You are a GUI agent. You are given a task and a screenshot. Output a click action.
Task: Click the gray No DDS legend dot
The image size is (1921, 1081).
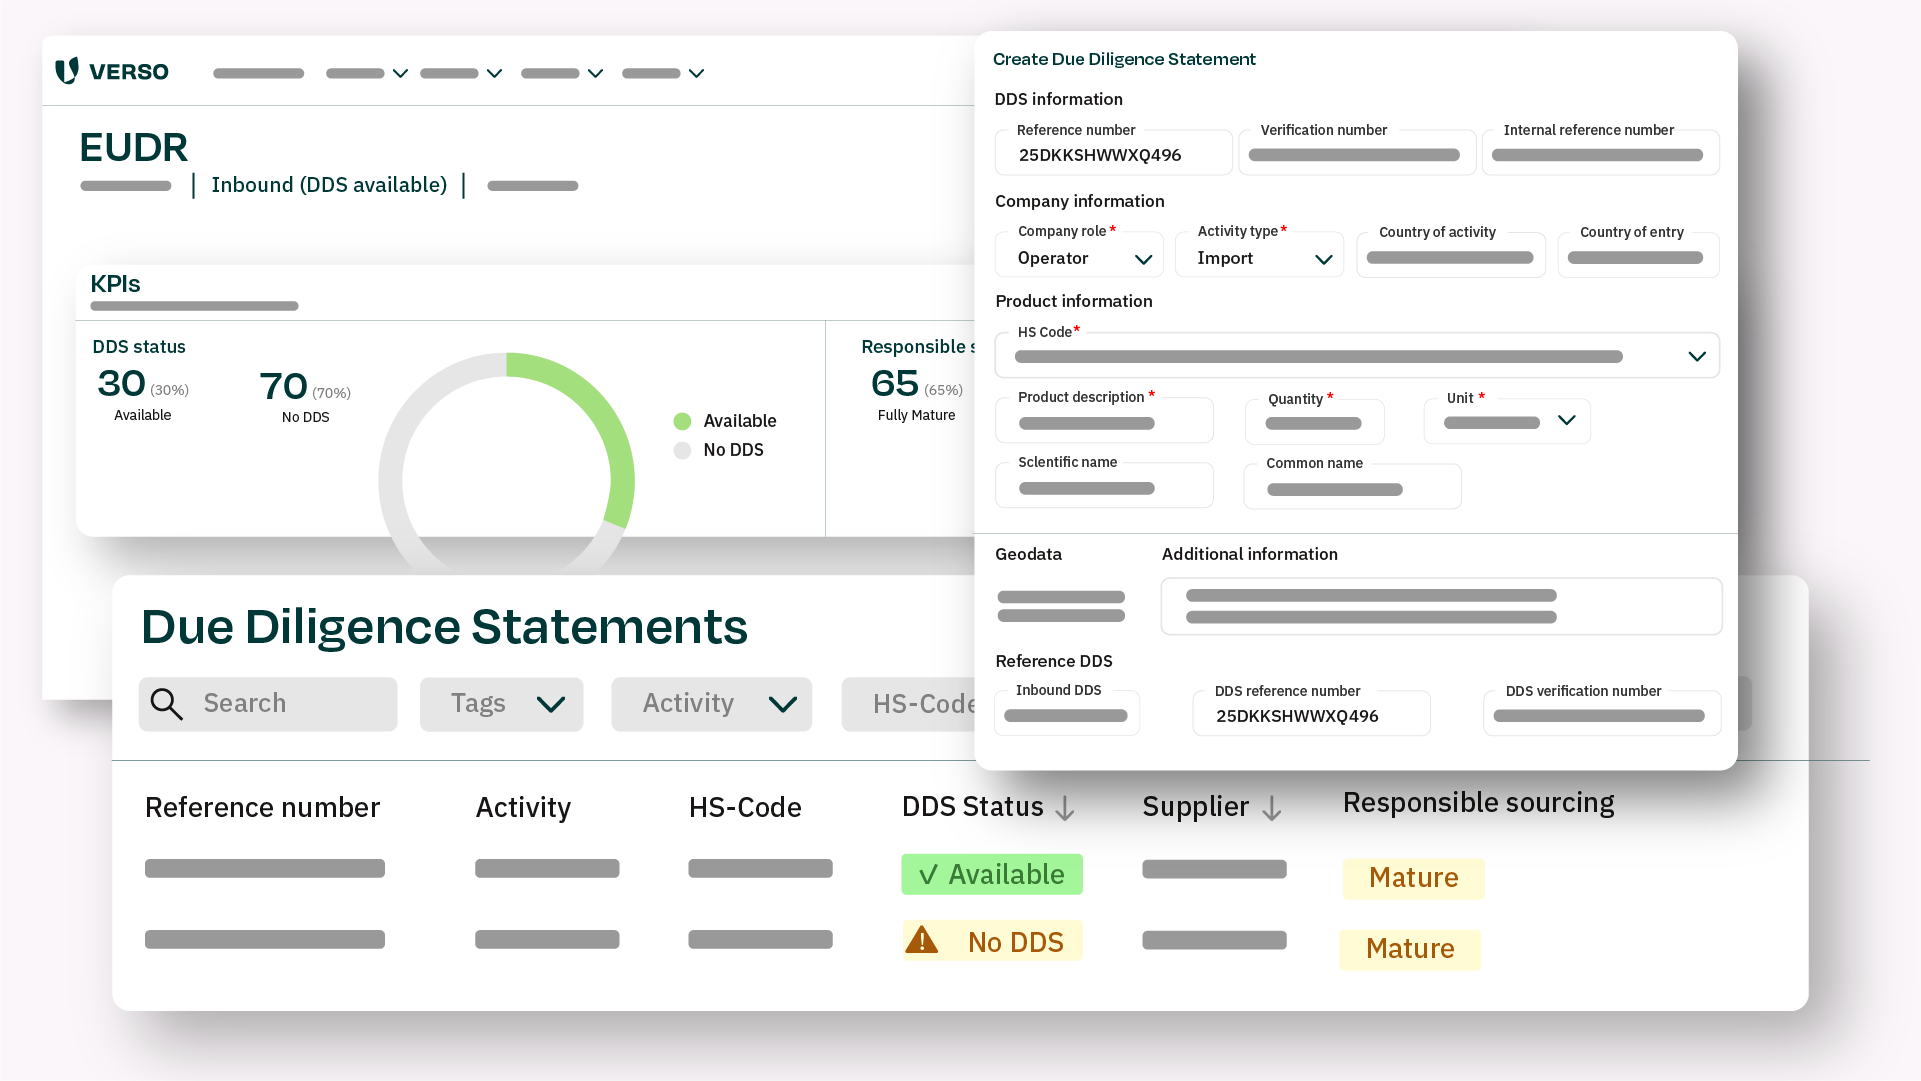coord(682,450)
